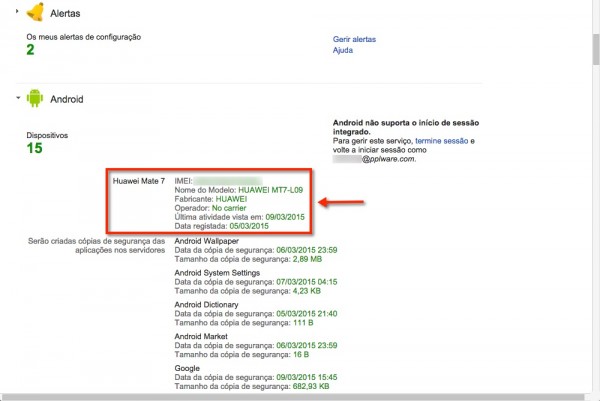This screenshot has height=401, width=600.
Task: Click the horizontal scrollbar at bottom
Action: click(292, 397)
